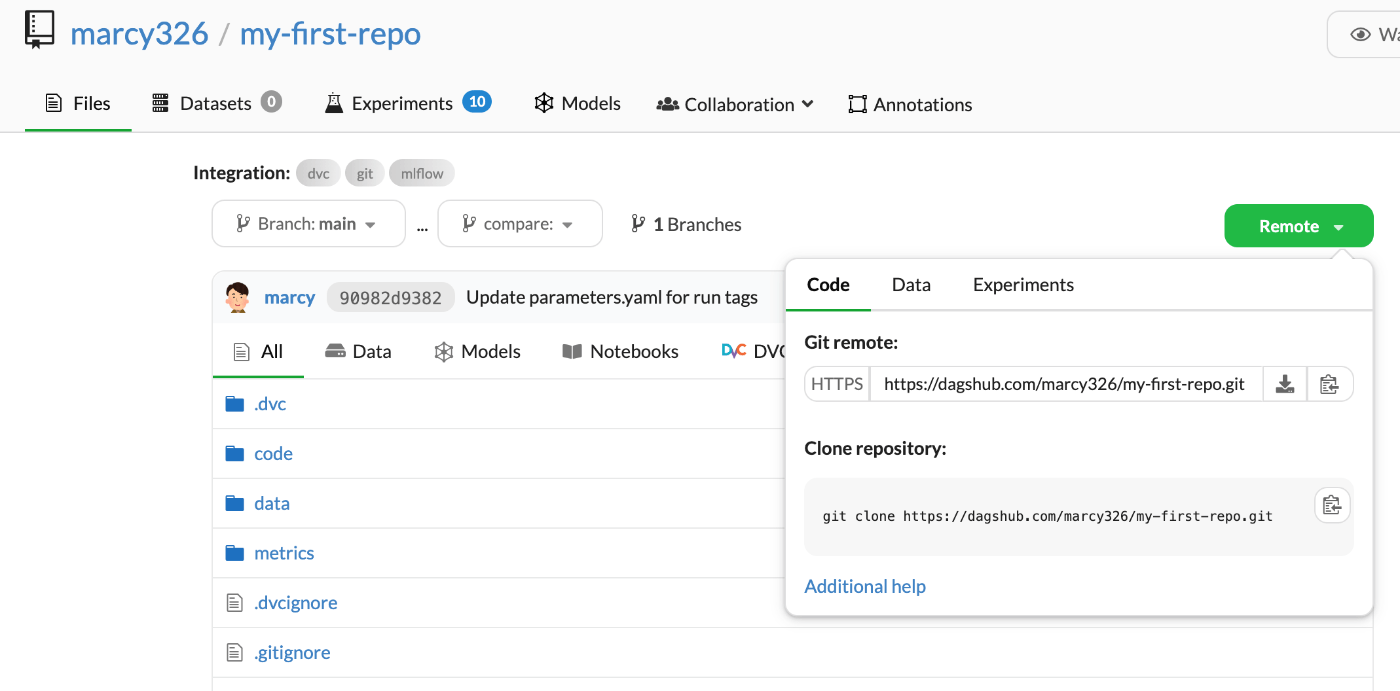1400x691 pixels.
Task: Select the Code tab in Remote popup
Action: (828, 285)
